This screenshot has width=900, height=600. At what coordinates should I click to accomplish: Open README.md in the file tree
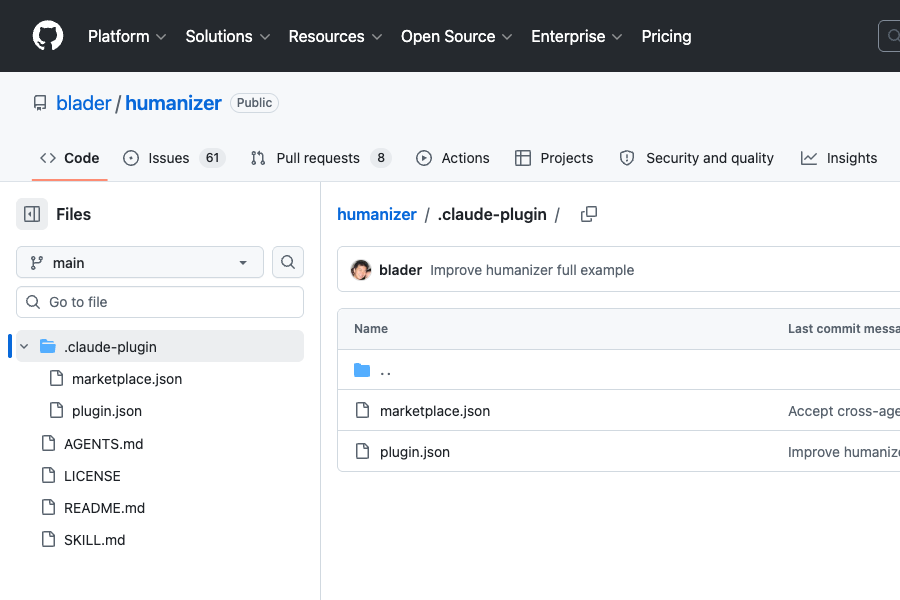pos(104,508)
